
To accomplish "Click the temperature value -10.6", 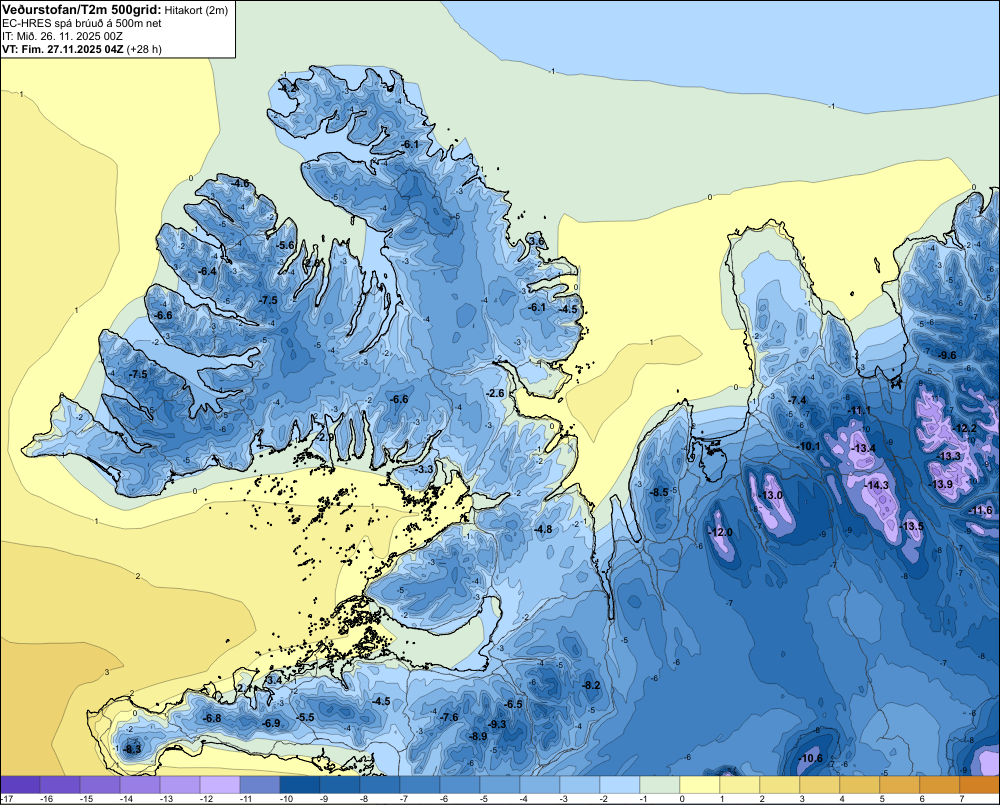I will tap(812, 758).
